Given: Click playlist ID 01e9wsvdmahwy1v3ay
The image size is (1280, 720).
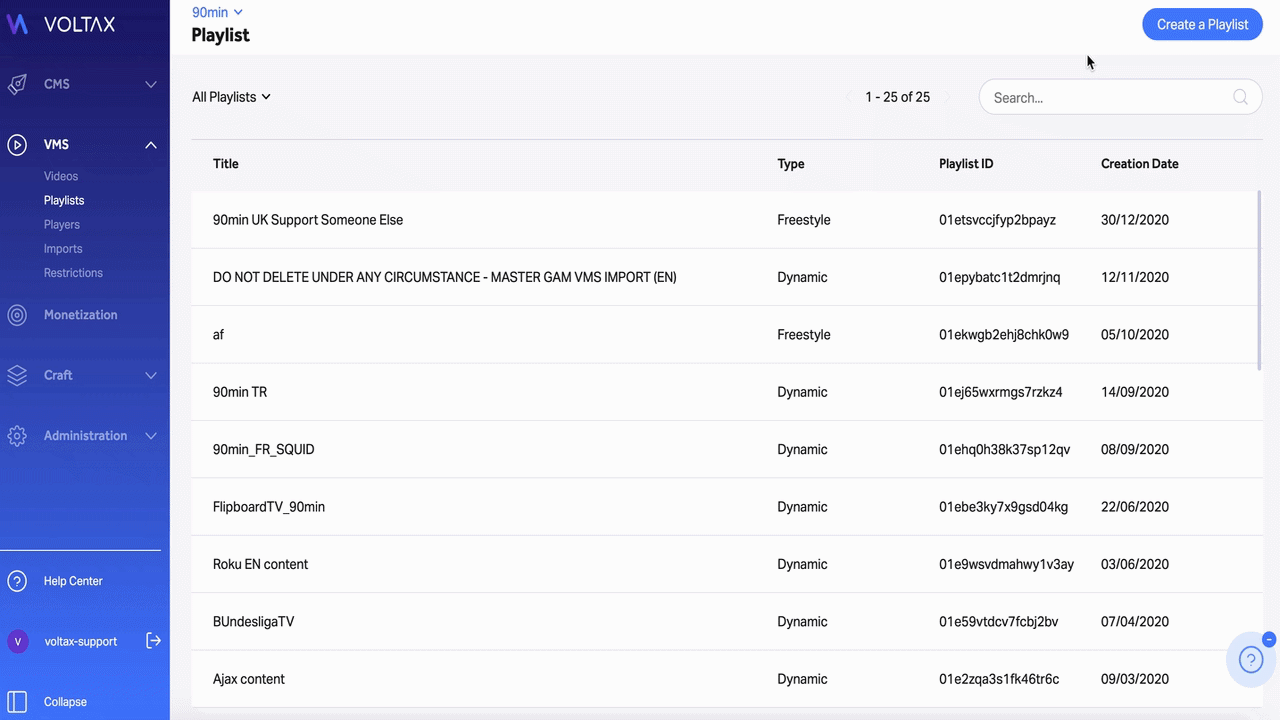Looking at the screenshot, I should 1006,564.
